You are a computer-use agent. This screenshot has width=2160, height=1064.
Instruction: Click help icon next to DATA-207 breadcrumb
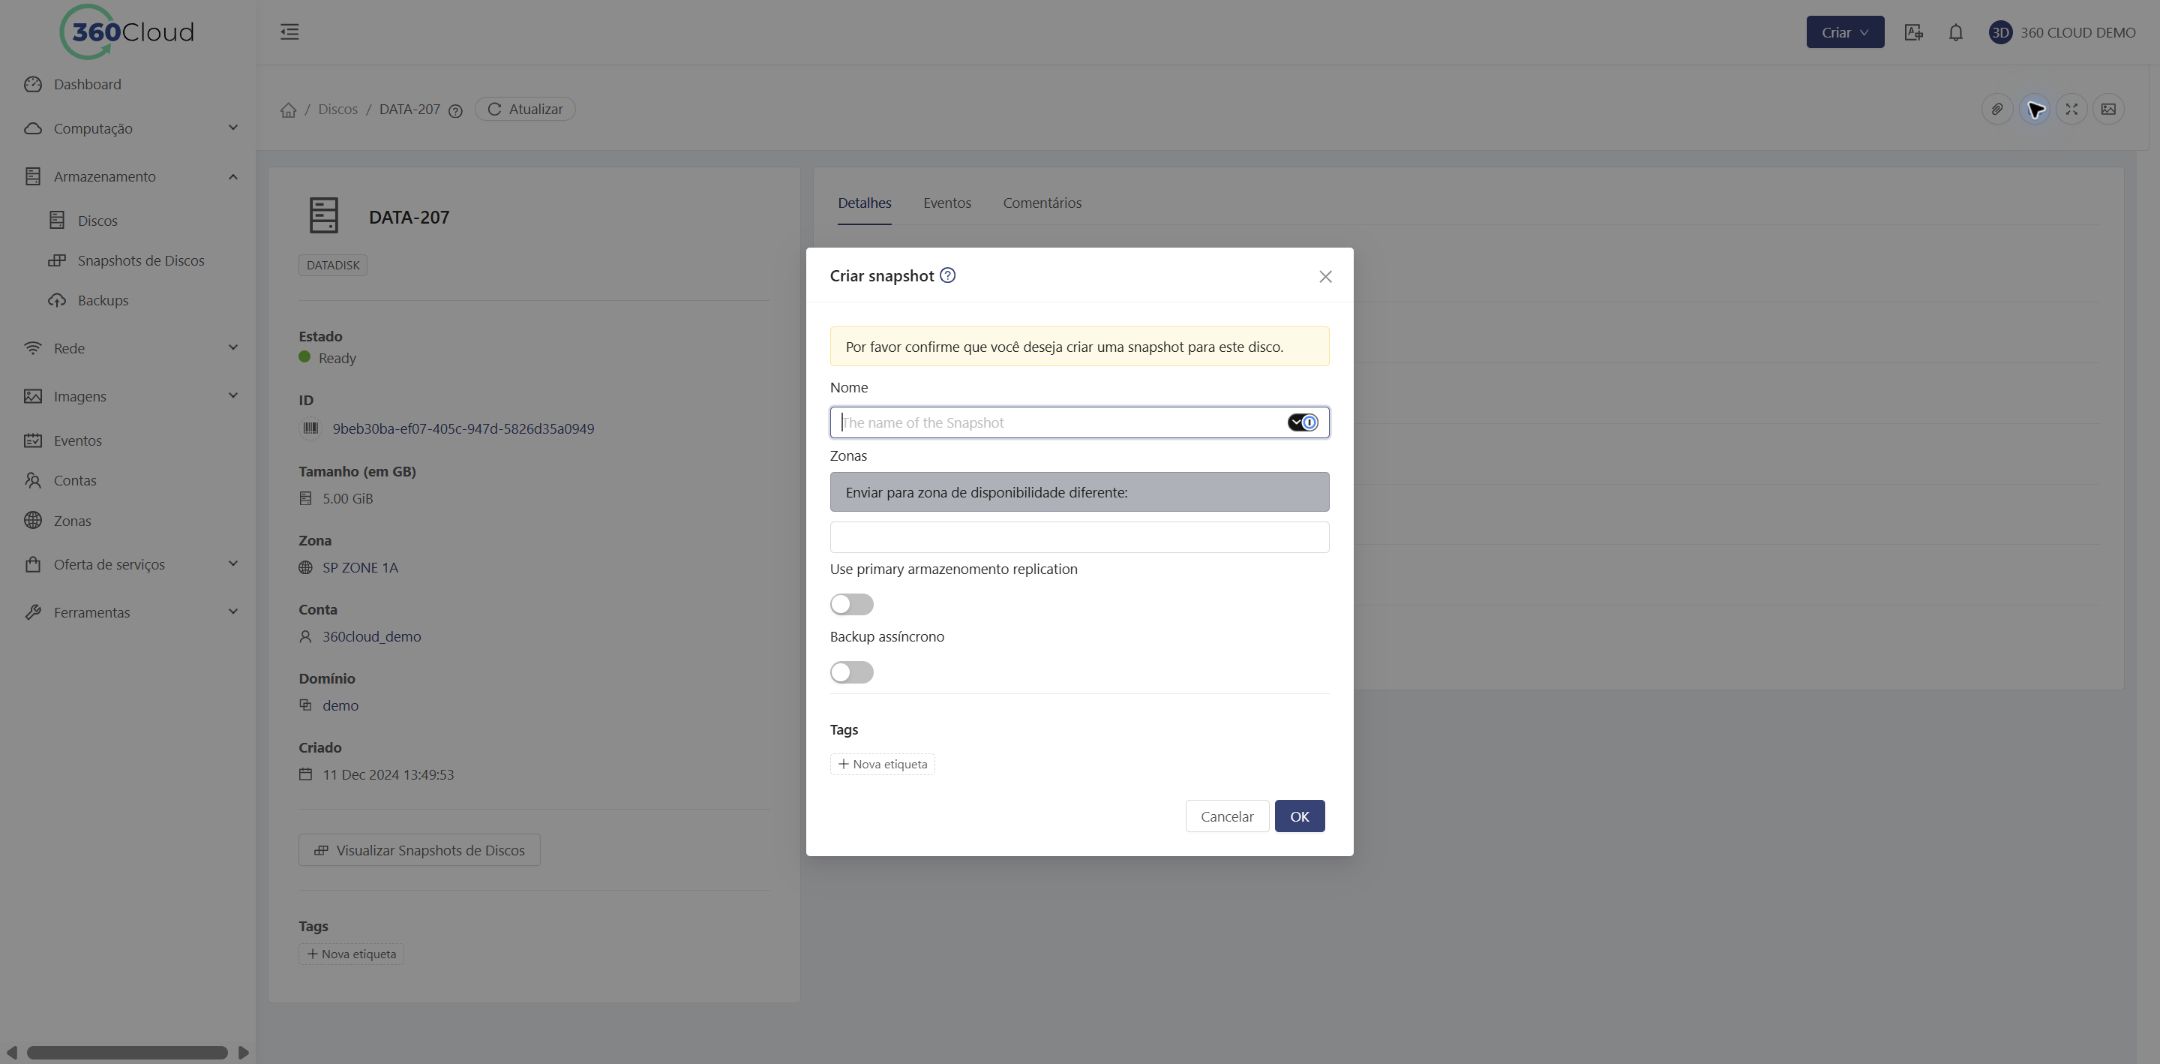coord(455,111)
